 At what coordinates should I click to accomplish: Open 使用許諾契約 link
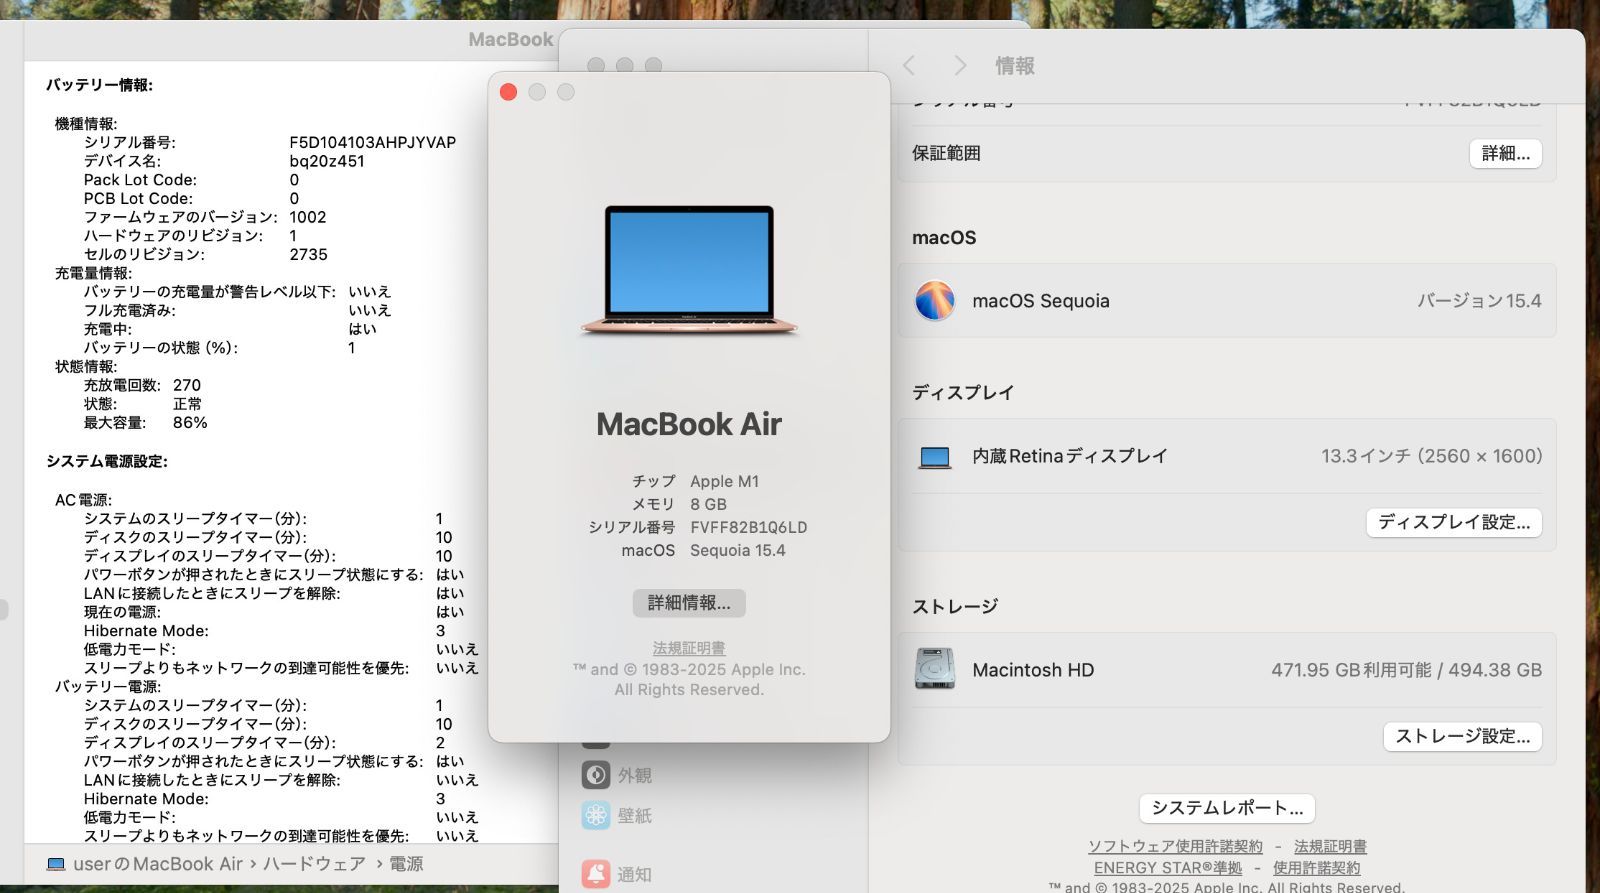pyautogui.click(x=1316, y=868)
